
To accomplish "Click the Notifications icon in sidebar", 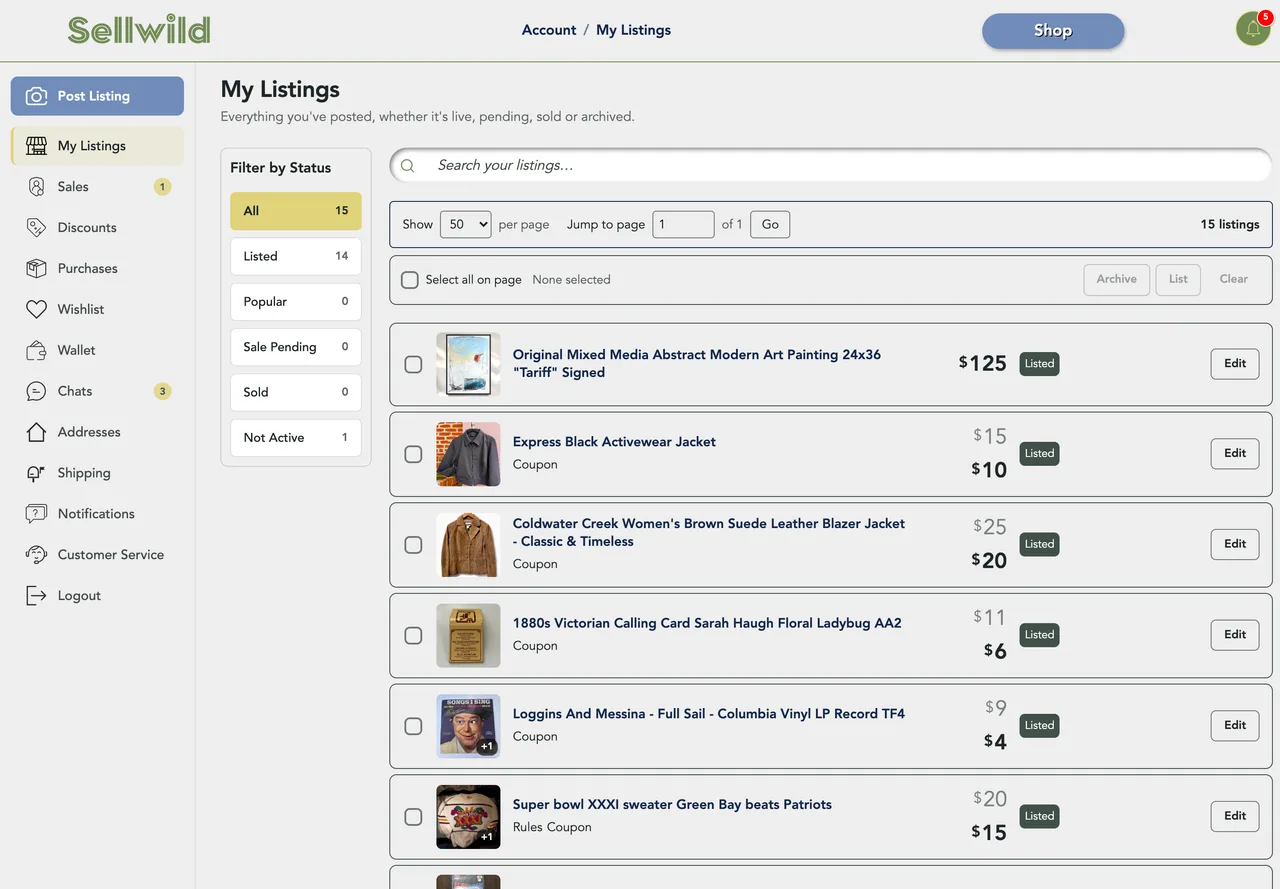I will coord(37,514).
